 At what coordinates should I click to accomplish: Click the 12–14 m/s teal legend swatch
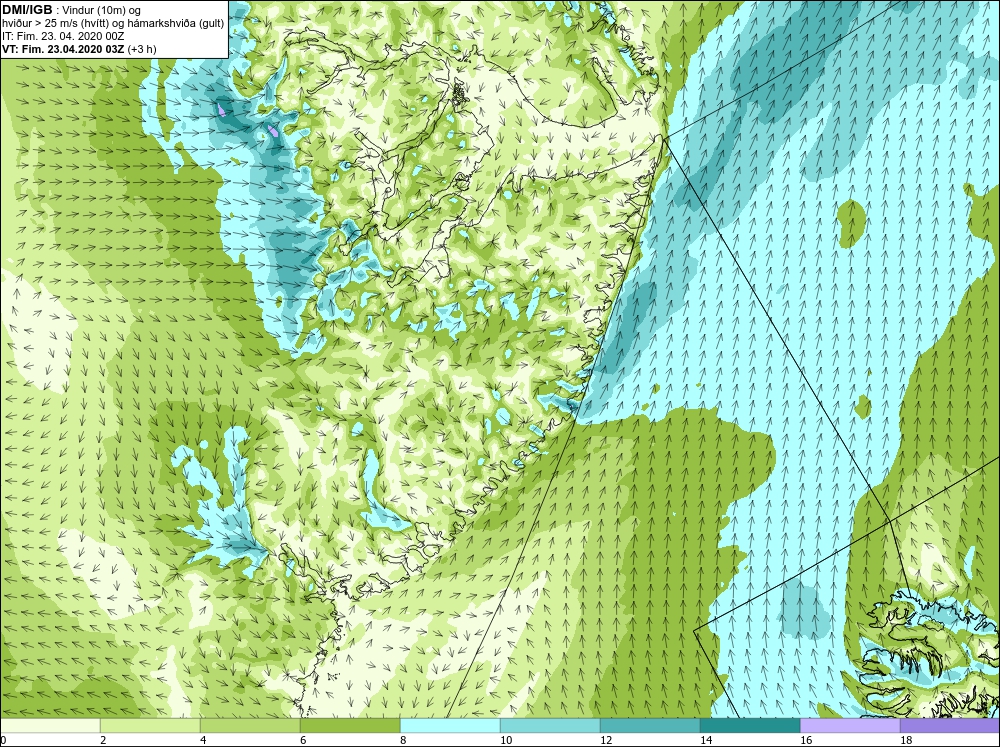tap(650, 726)
